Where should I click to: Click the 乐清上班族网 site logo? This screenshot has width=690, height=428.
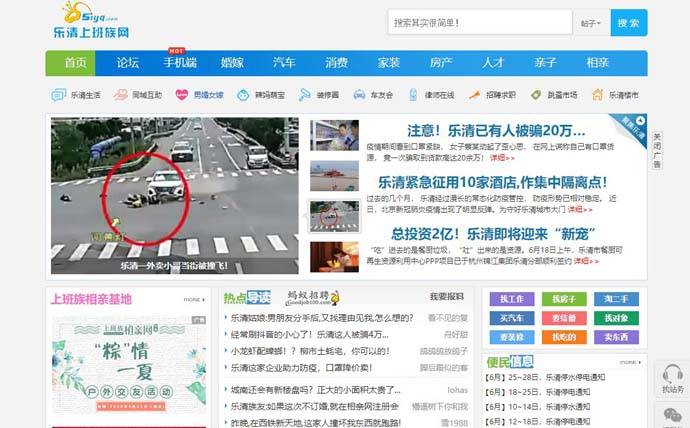tap(91, 20)
